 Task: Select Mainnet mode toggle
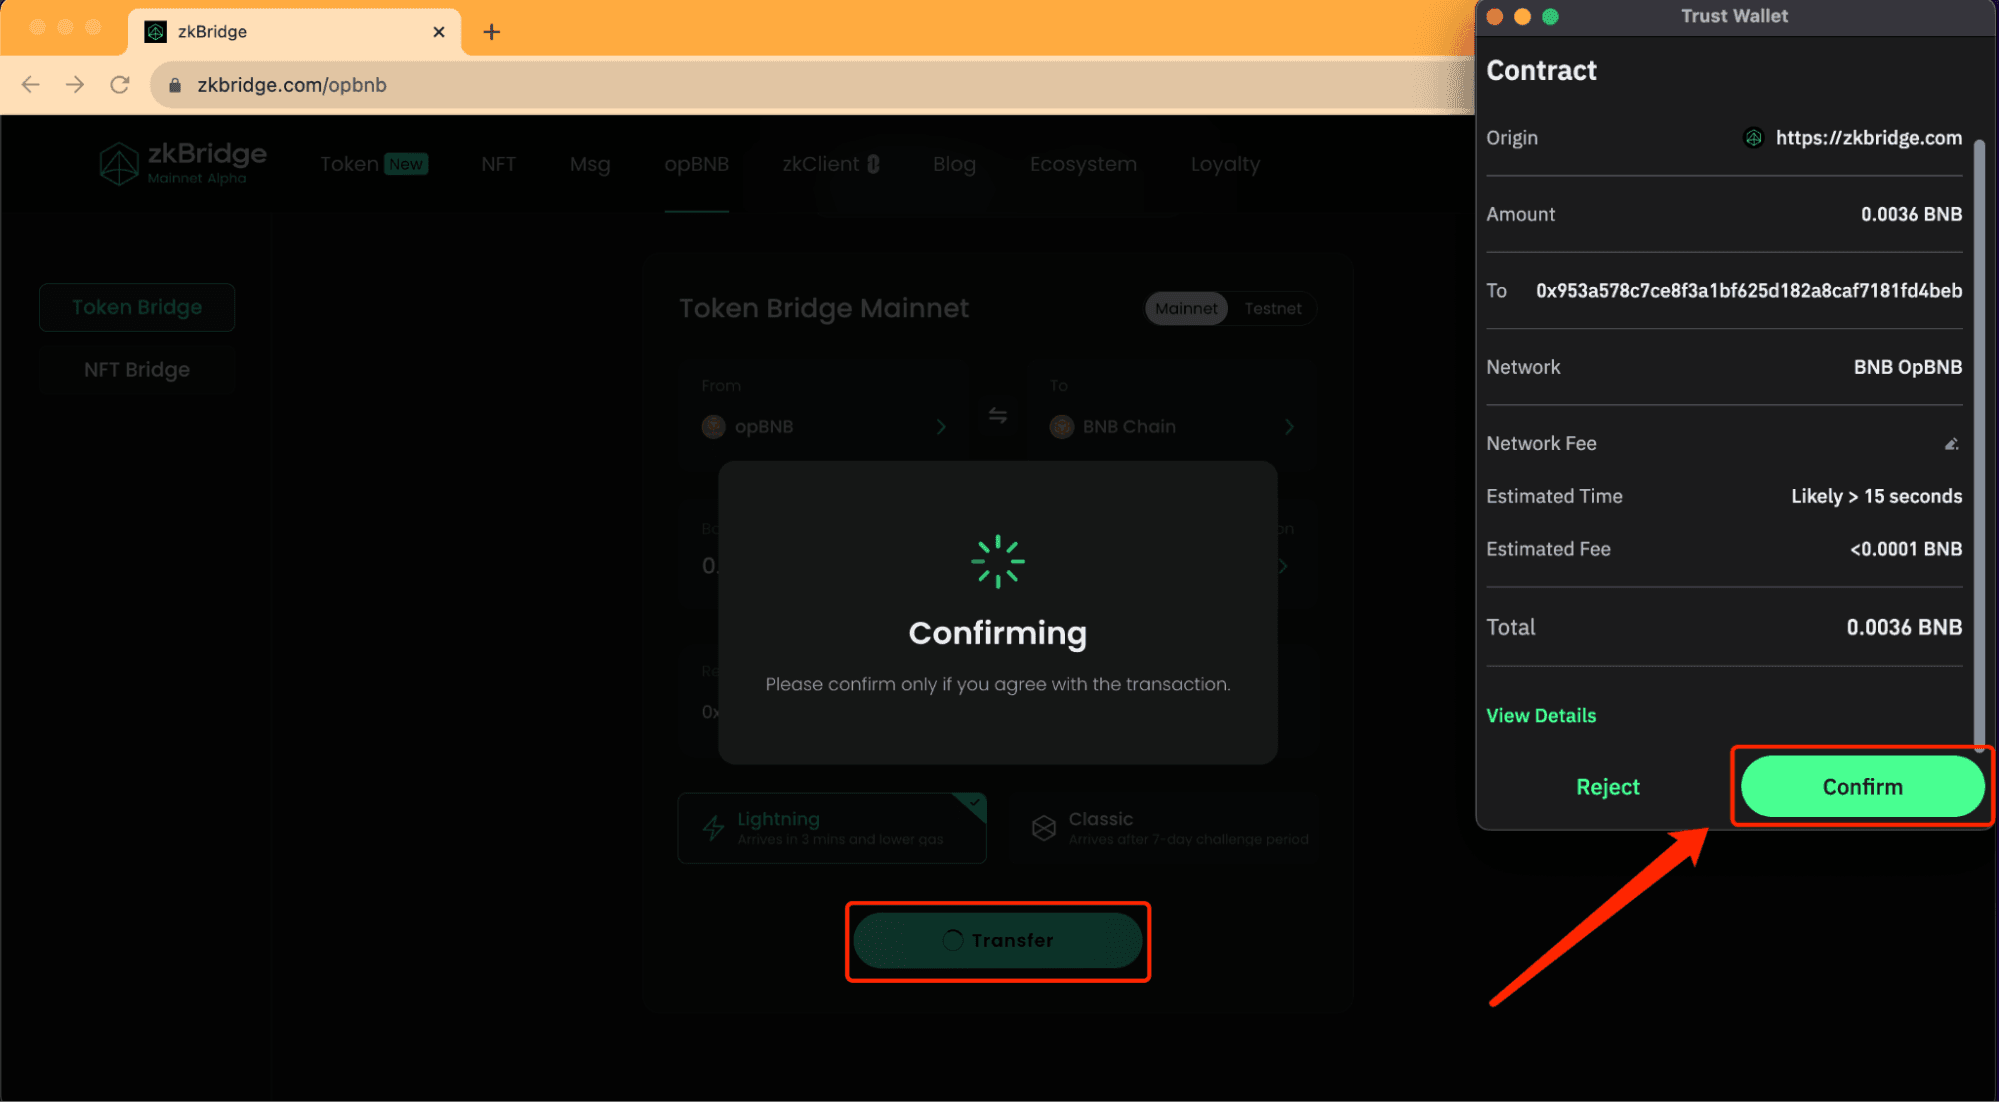[1186, 309]
